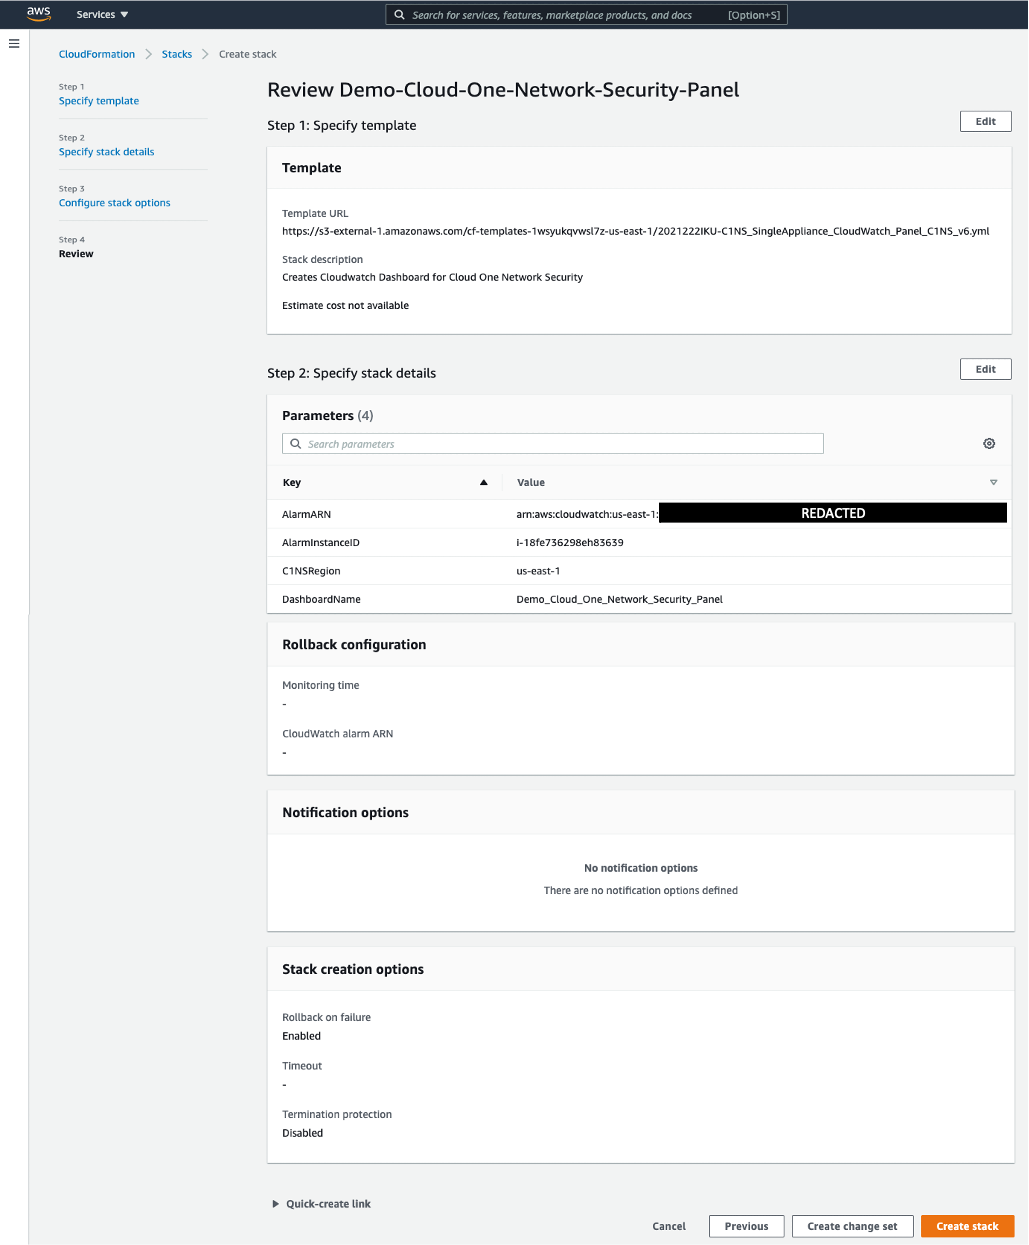Click the Key column header

(292, 483)
